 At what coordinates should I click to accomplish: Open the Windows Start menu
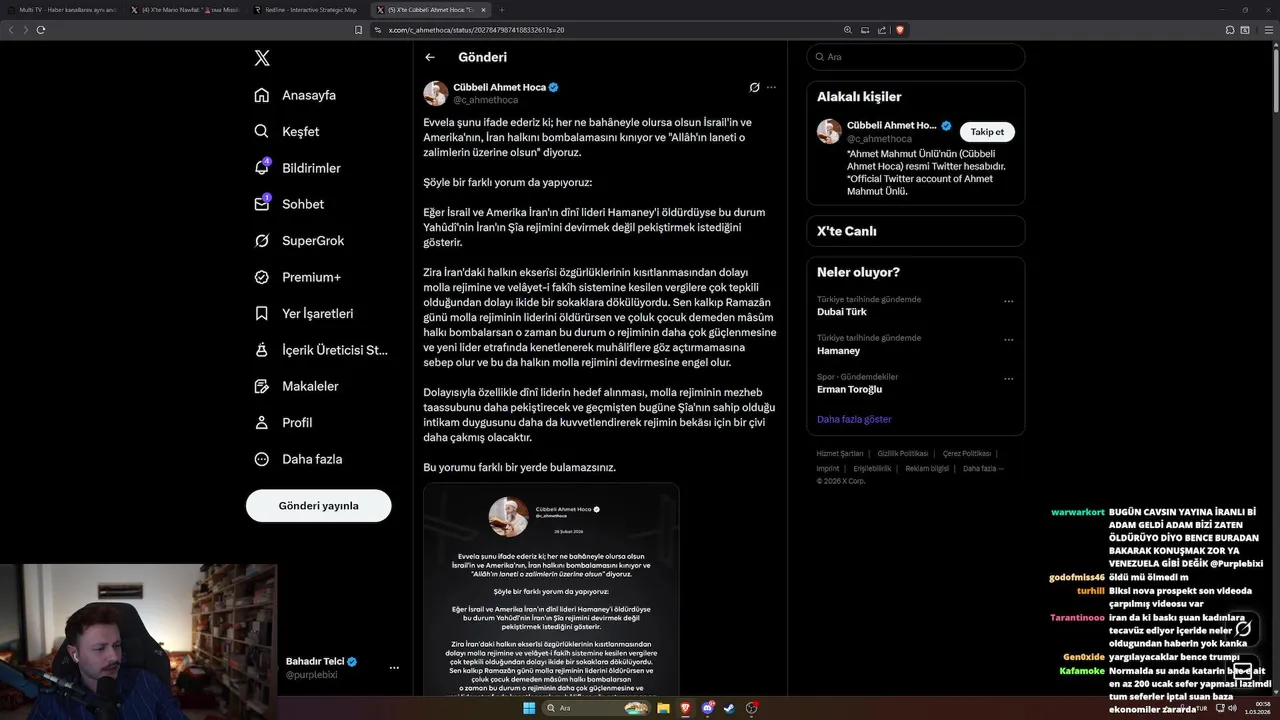click(x=528, y=708)
